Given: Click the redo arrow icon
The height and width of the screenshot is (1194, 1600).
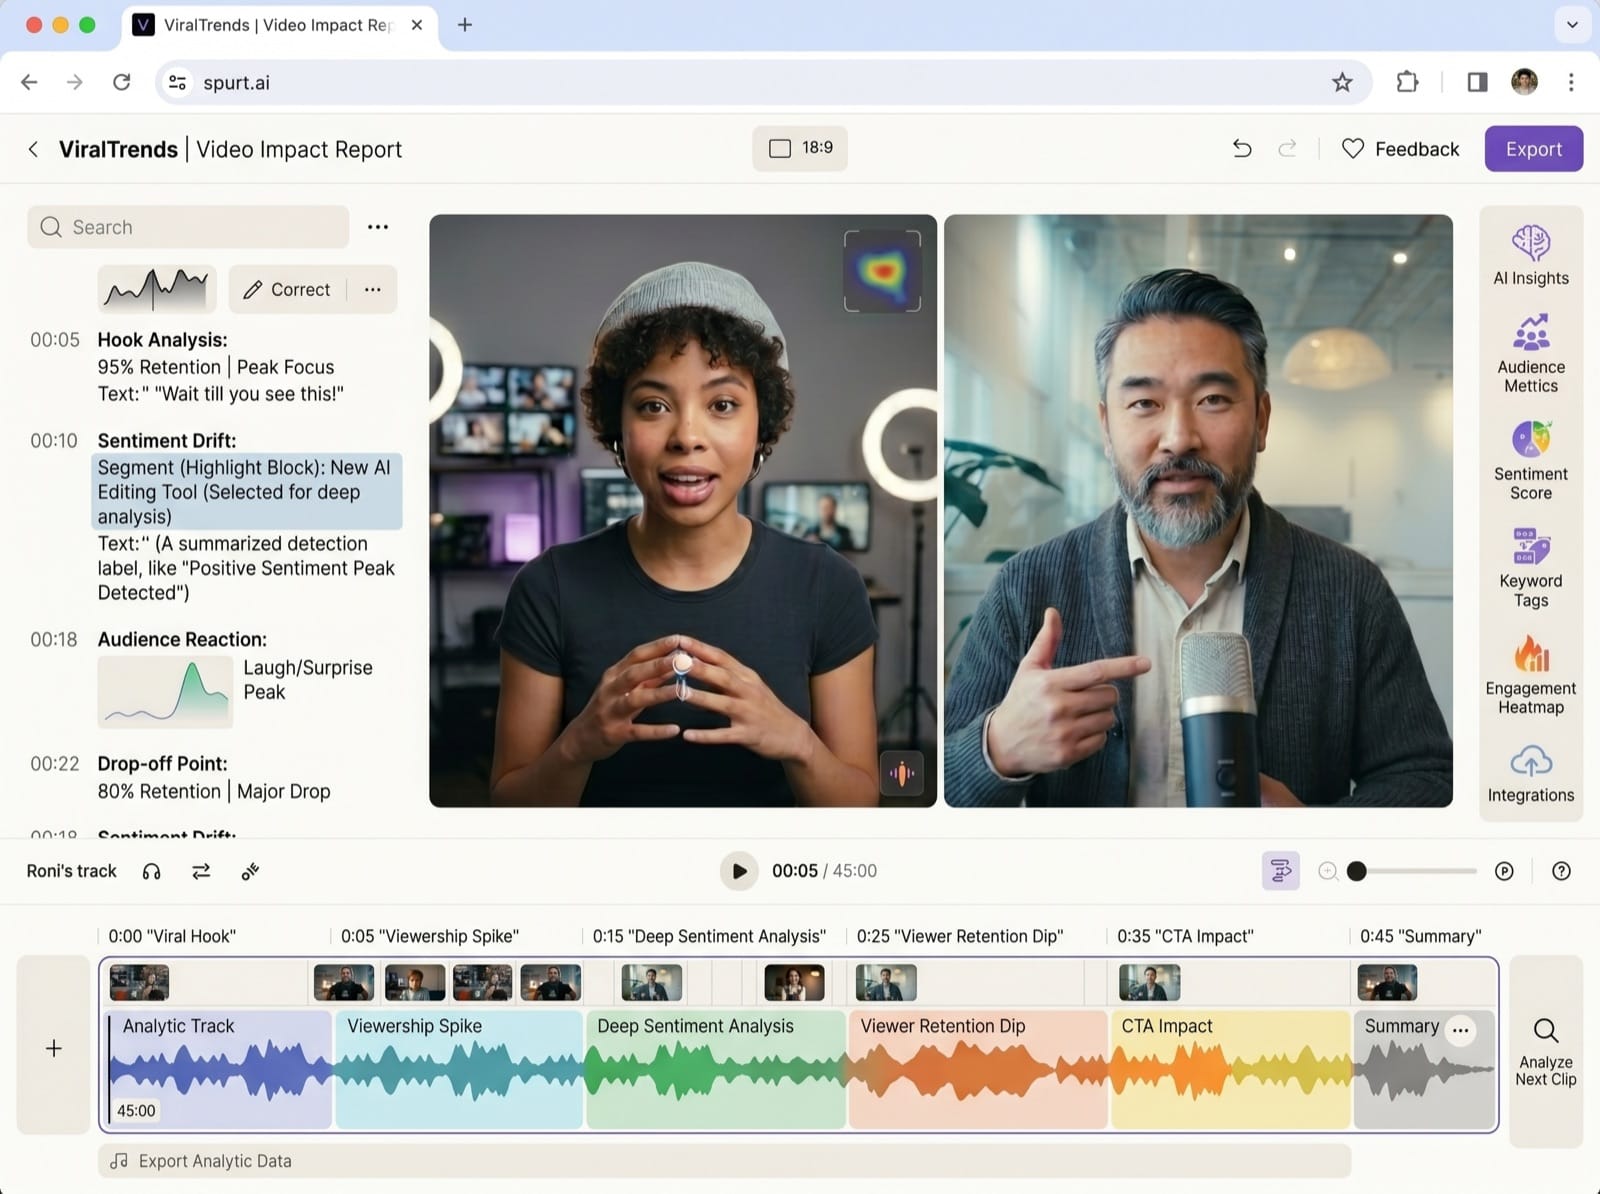Looking at the screenshot, I should pos(1287,149).
